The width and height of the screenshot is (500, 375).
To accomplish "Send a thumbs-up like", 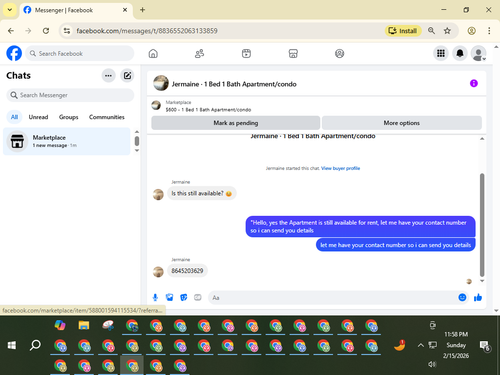I will (478, 297).
